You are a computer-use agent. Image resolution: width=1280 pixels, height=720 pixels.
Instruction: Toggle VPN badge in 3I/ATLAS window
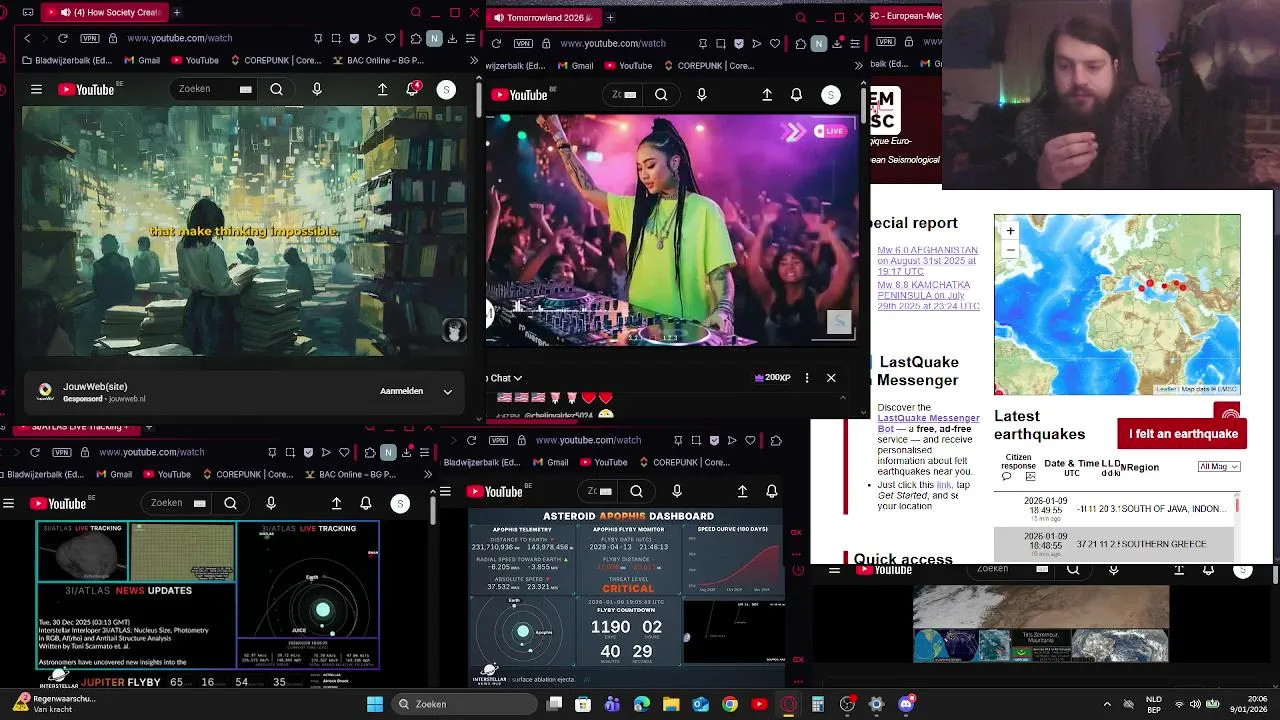coord(62,452)
